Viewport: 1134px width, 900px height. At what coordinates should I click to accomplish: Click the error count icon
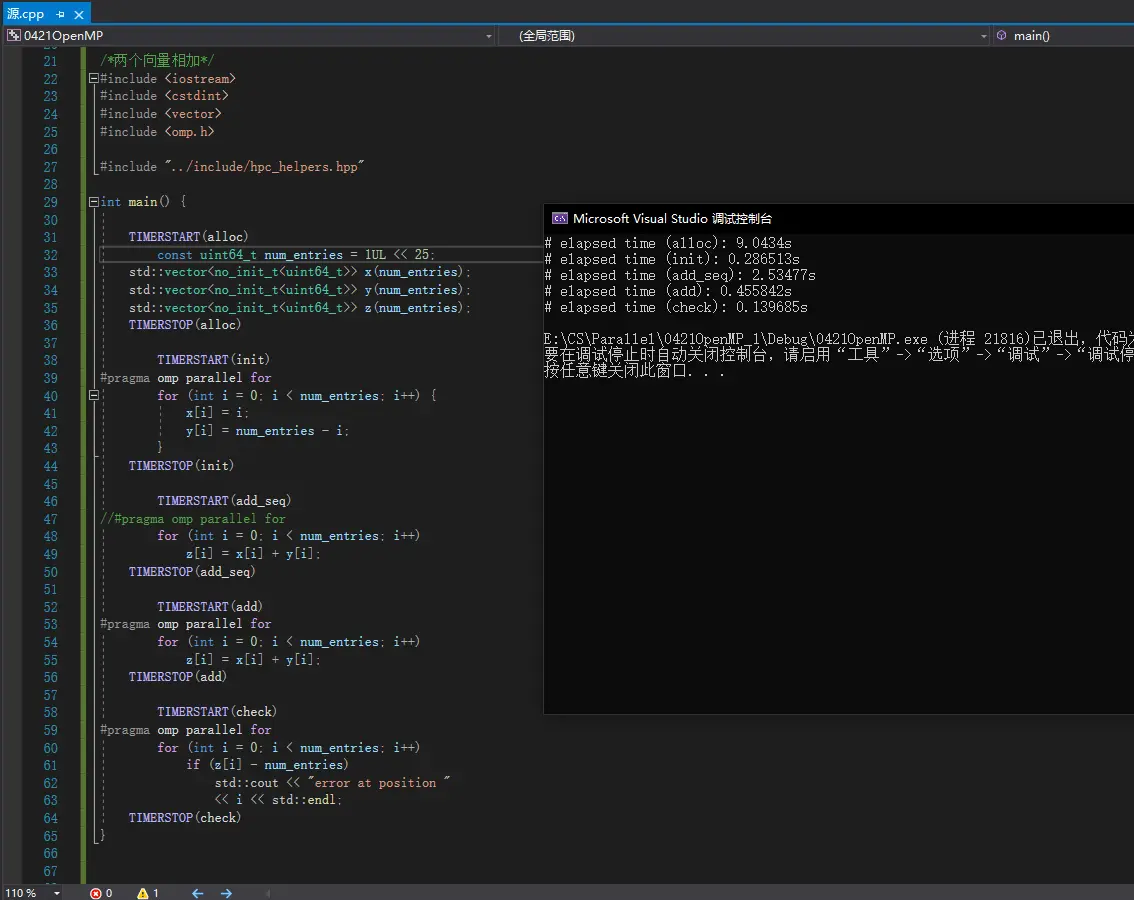(96, 893)
